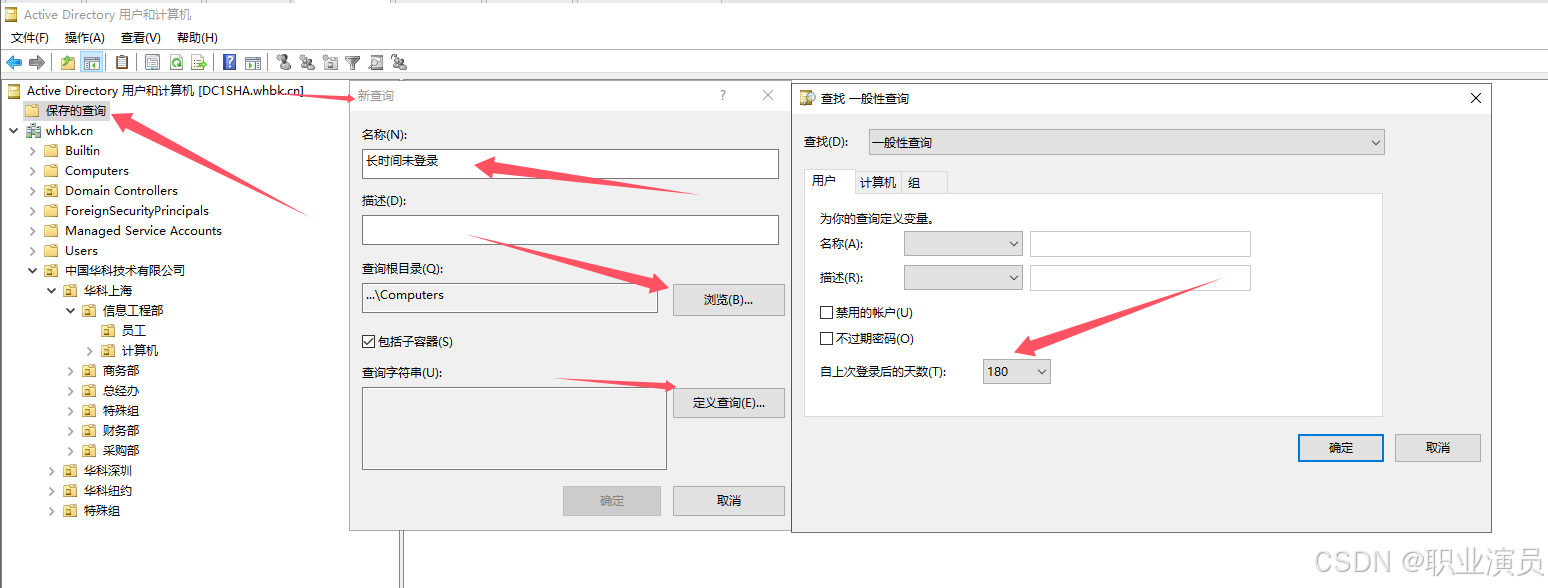Click the Help question mark icon
The height and width of the screenshot is (588, 1548).
pyautogui.click(x=230, y=62)
